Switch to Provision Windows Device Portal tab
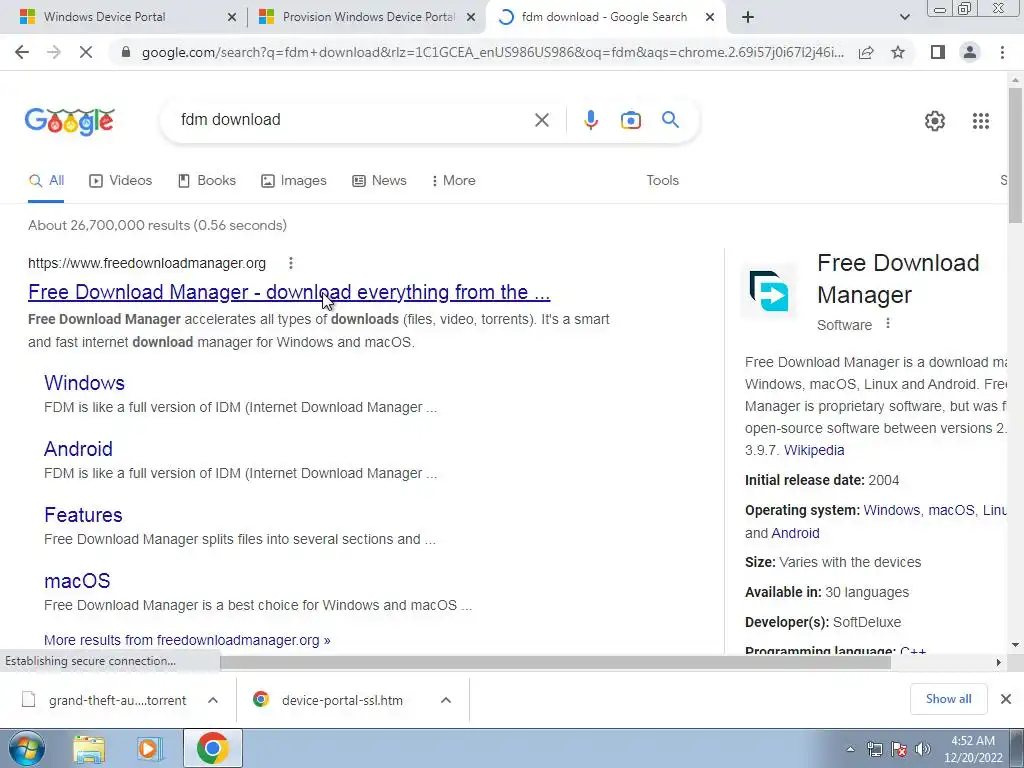 pyautogui.click(x=369, y=17)
